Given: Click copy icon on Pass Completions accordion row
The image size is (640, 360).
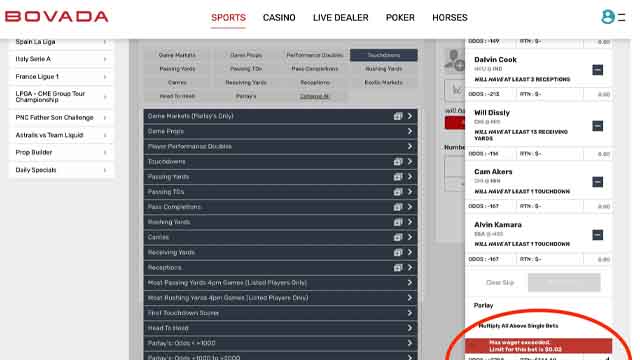Looking at the screenshot, I should [x=398, y=207].
